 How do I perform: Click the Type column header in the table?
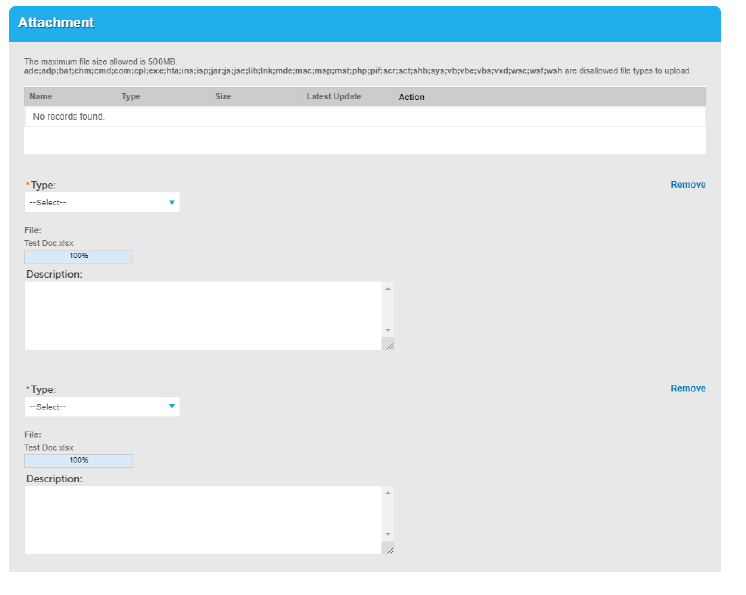click(131, 97)
